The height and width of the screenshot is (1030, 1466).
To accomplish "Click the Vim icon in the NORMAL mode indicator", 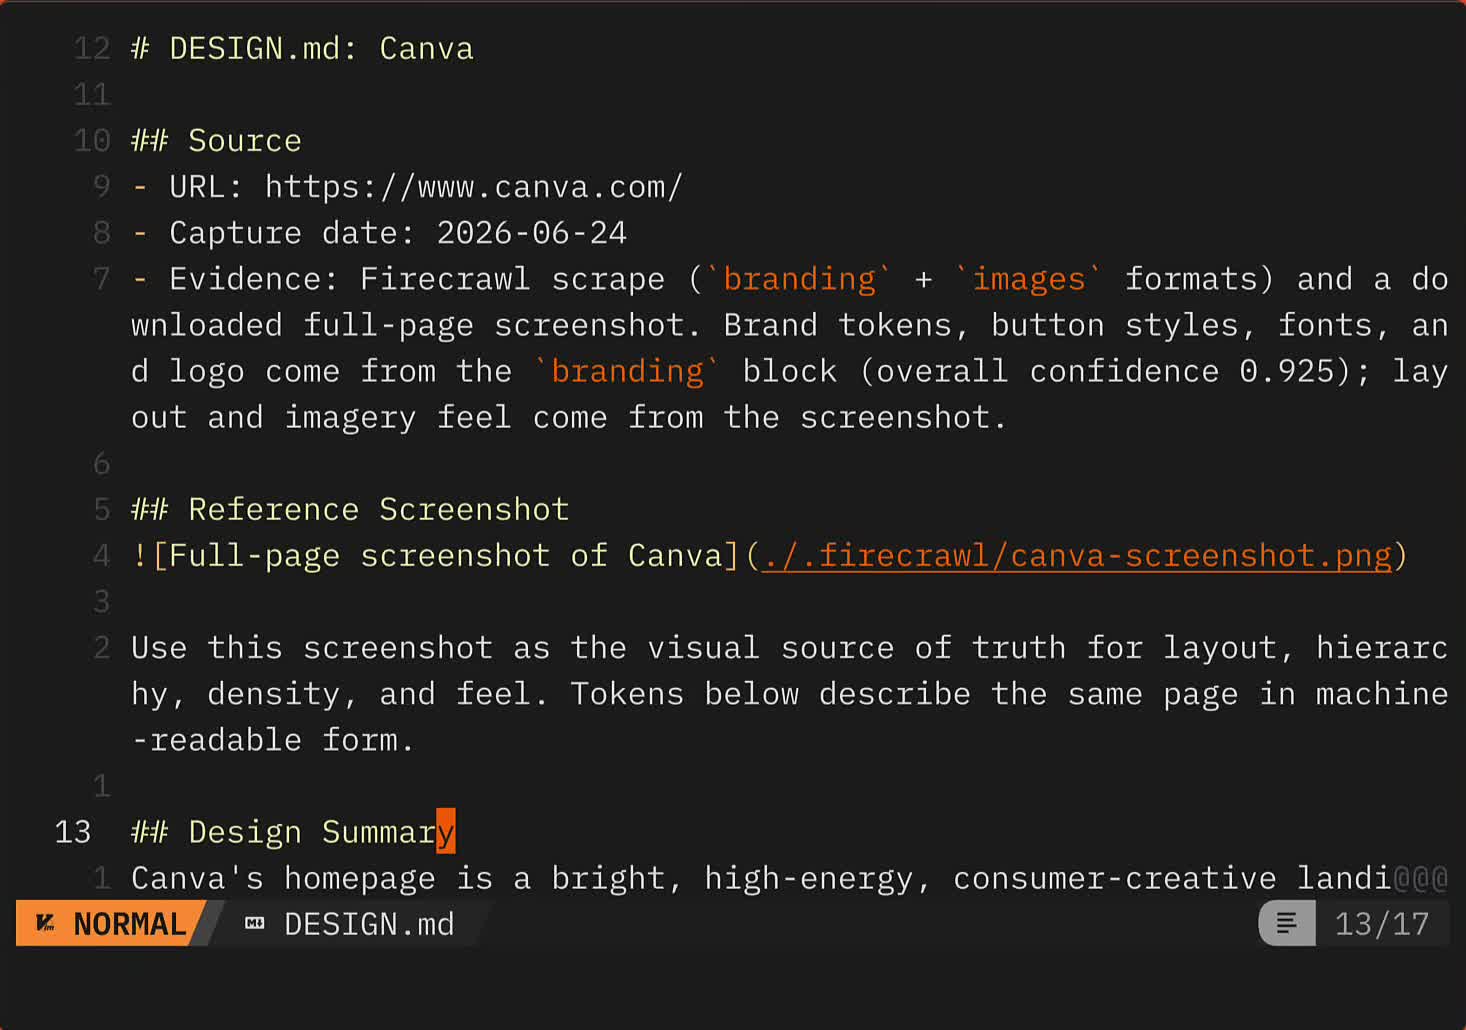I will (x=46, y=923).
